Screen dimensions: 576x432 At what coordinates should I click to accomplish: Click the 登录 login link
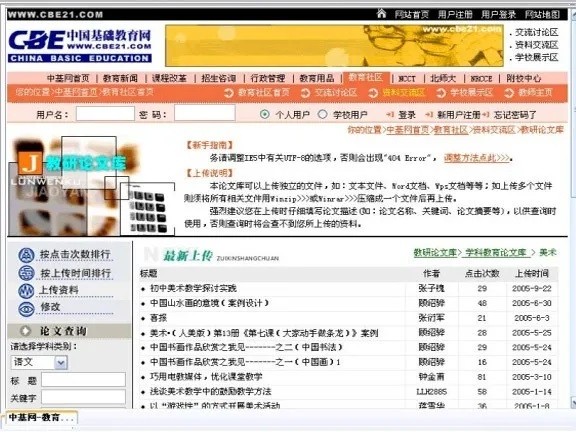[x=407, y=115]
